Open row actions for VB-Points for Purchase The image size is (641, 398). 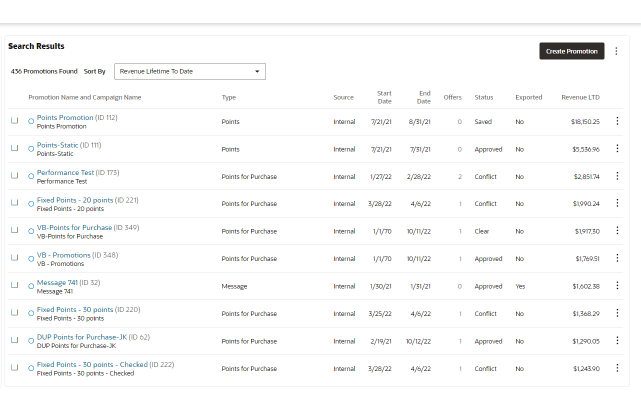click(617, 230)
